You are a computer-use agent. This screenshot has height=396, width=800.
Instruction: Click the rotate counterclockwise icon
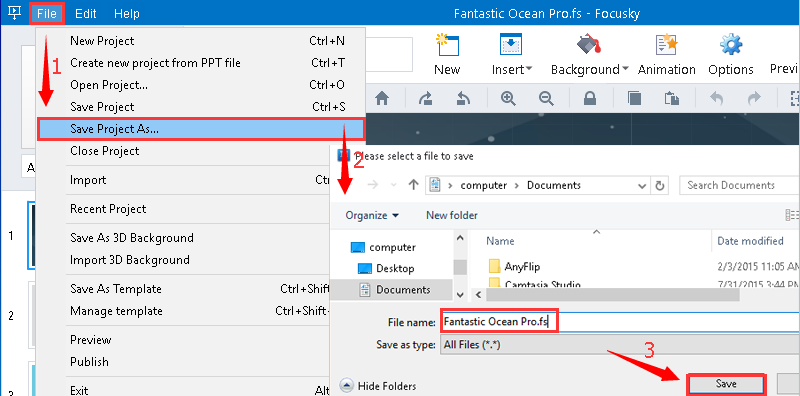click(462, 98)
